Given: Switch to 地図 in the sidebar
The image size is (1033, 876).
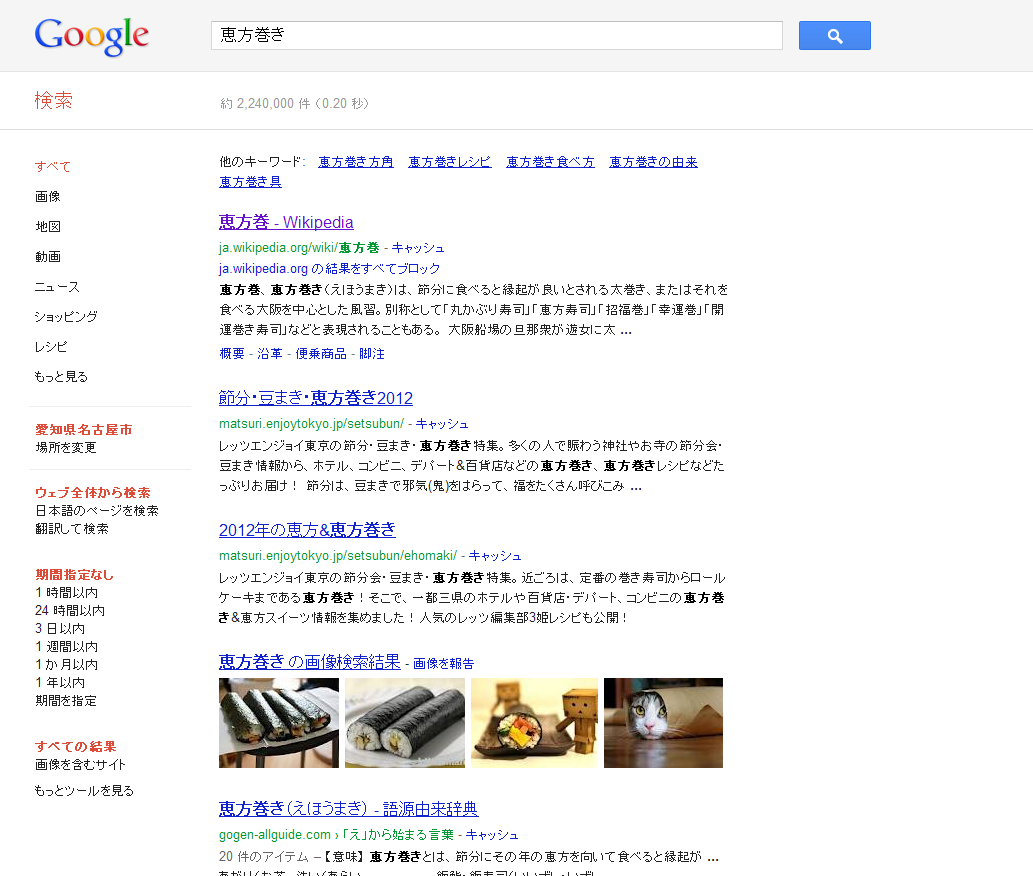Looking at the screenshot, I should 48,227.
